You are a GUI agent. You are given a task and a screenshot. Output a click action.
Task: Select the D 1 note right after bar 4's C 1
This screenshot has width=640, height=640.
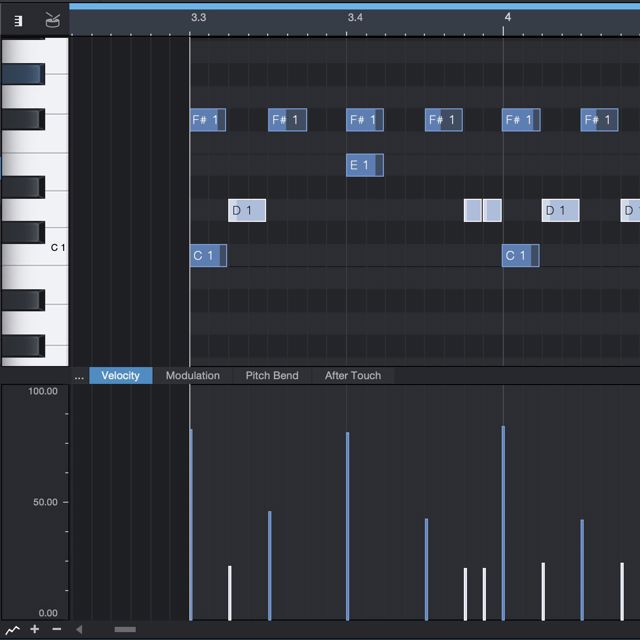coord(560,211)
